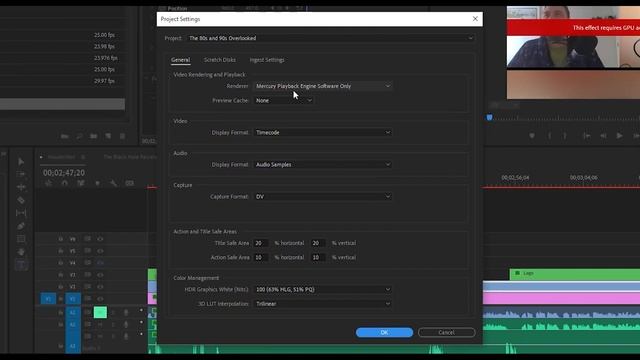Select the green Logo clip in timeline
This screenshot has height=360, width=640.
coord(575,273)
